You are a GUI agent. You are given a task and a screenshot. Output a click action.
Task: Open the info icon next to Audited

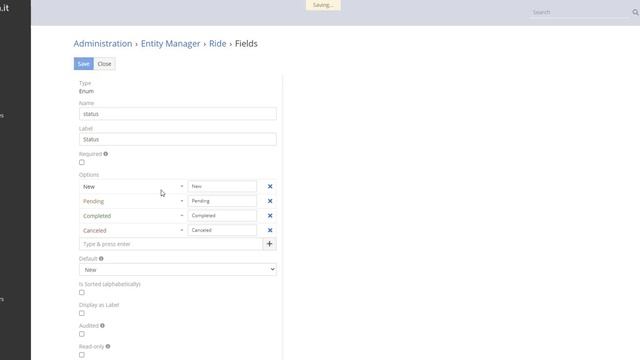point(102,325)
